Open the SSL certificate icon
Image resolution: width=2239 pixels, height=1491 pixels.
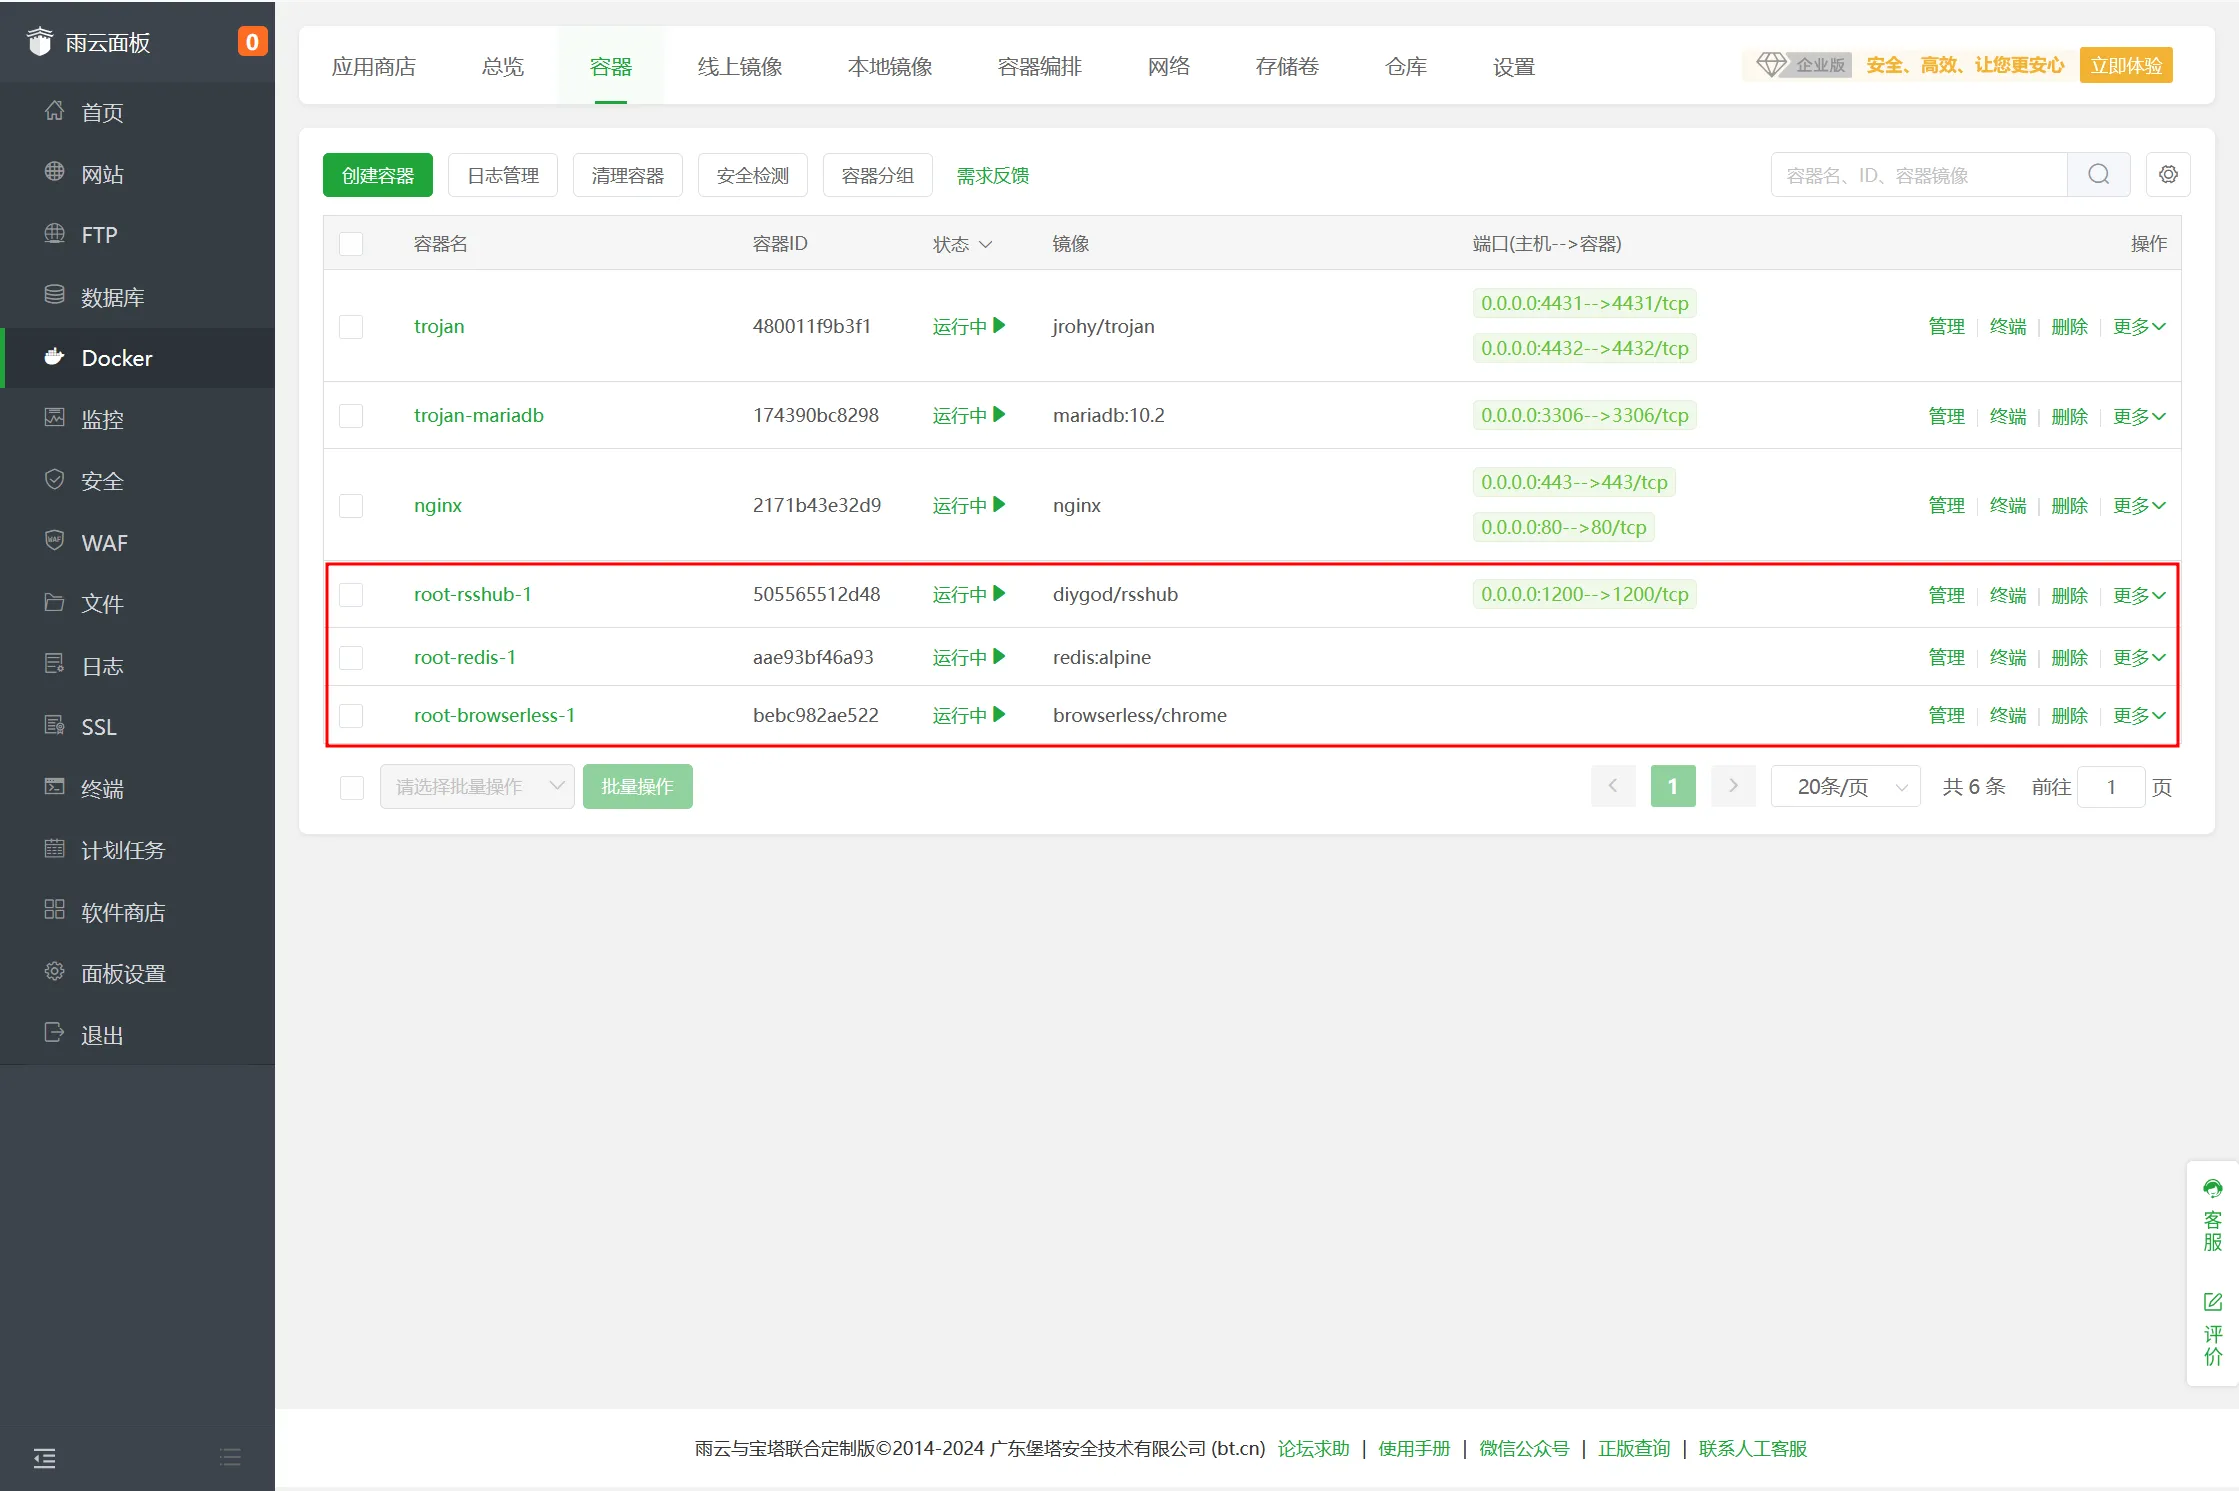point(55,726)
